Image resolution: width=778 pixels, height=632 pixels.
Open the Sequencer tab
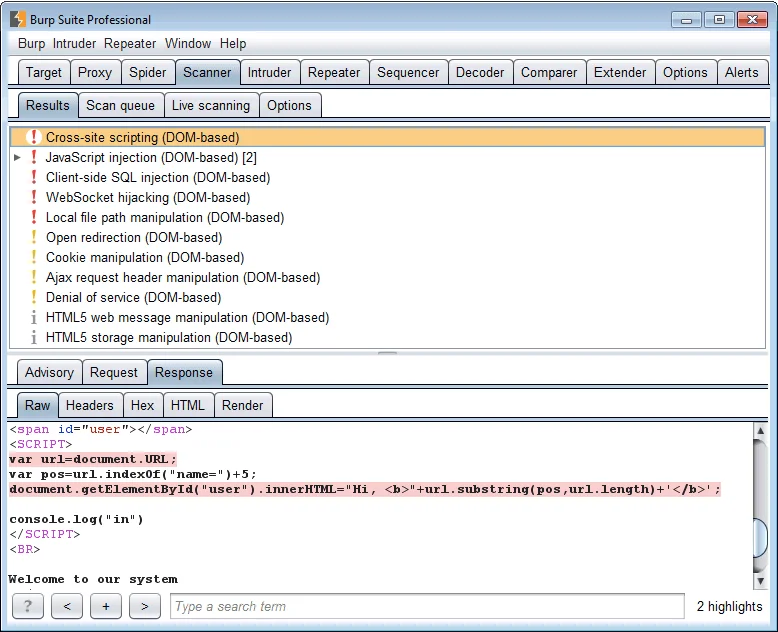click(408, 72)
